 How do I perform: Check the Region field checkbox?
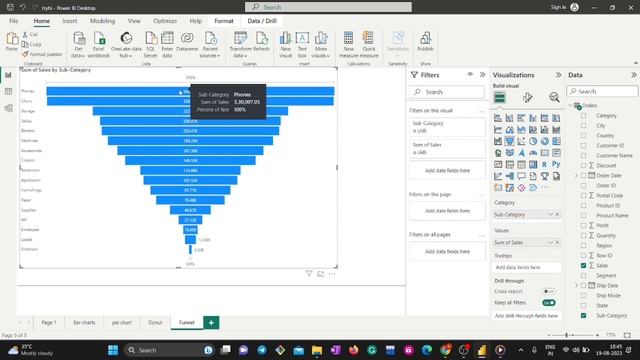point(584,245)
